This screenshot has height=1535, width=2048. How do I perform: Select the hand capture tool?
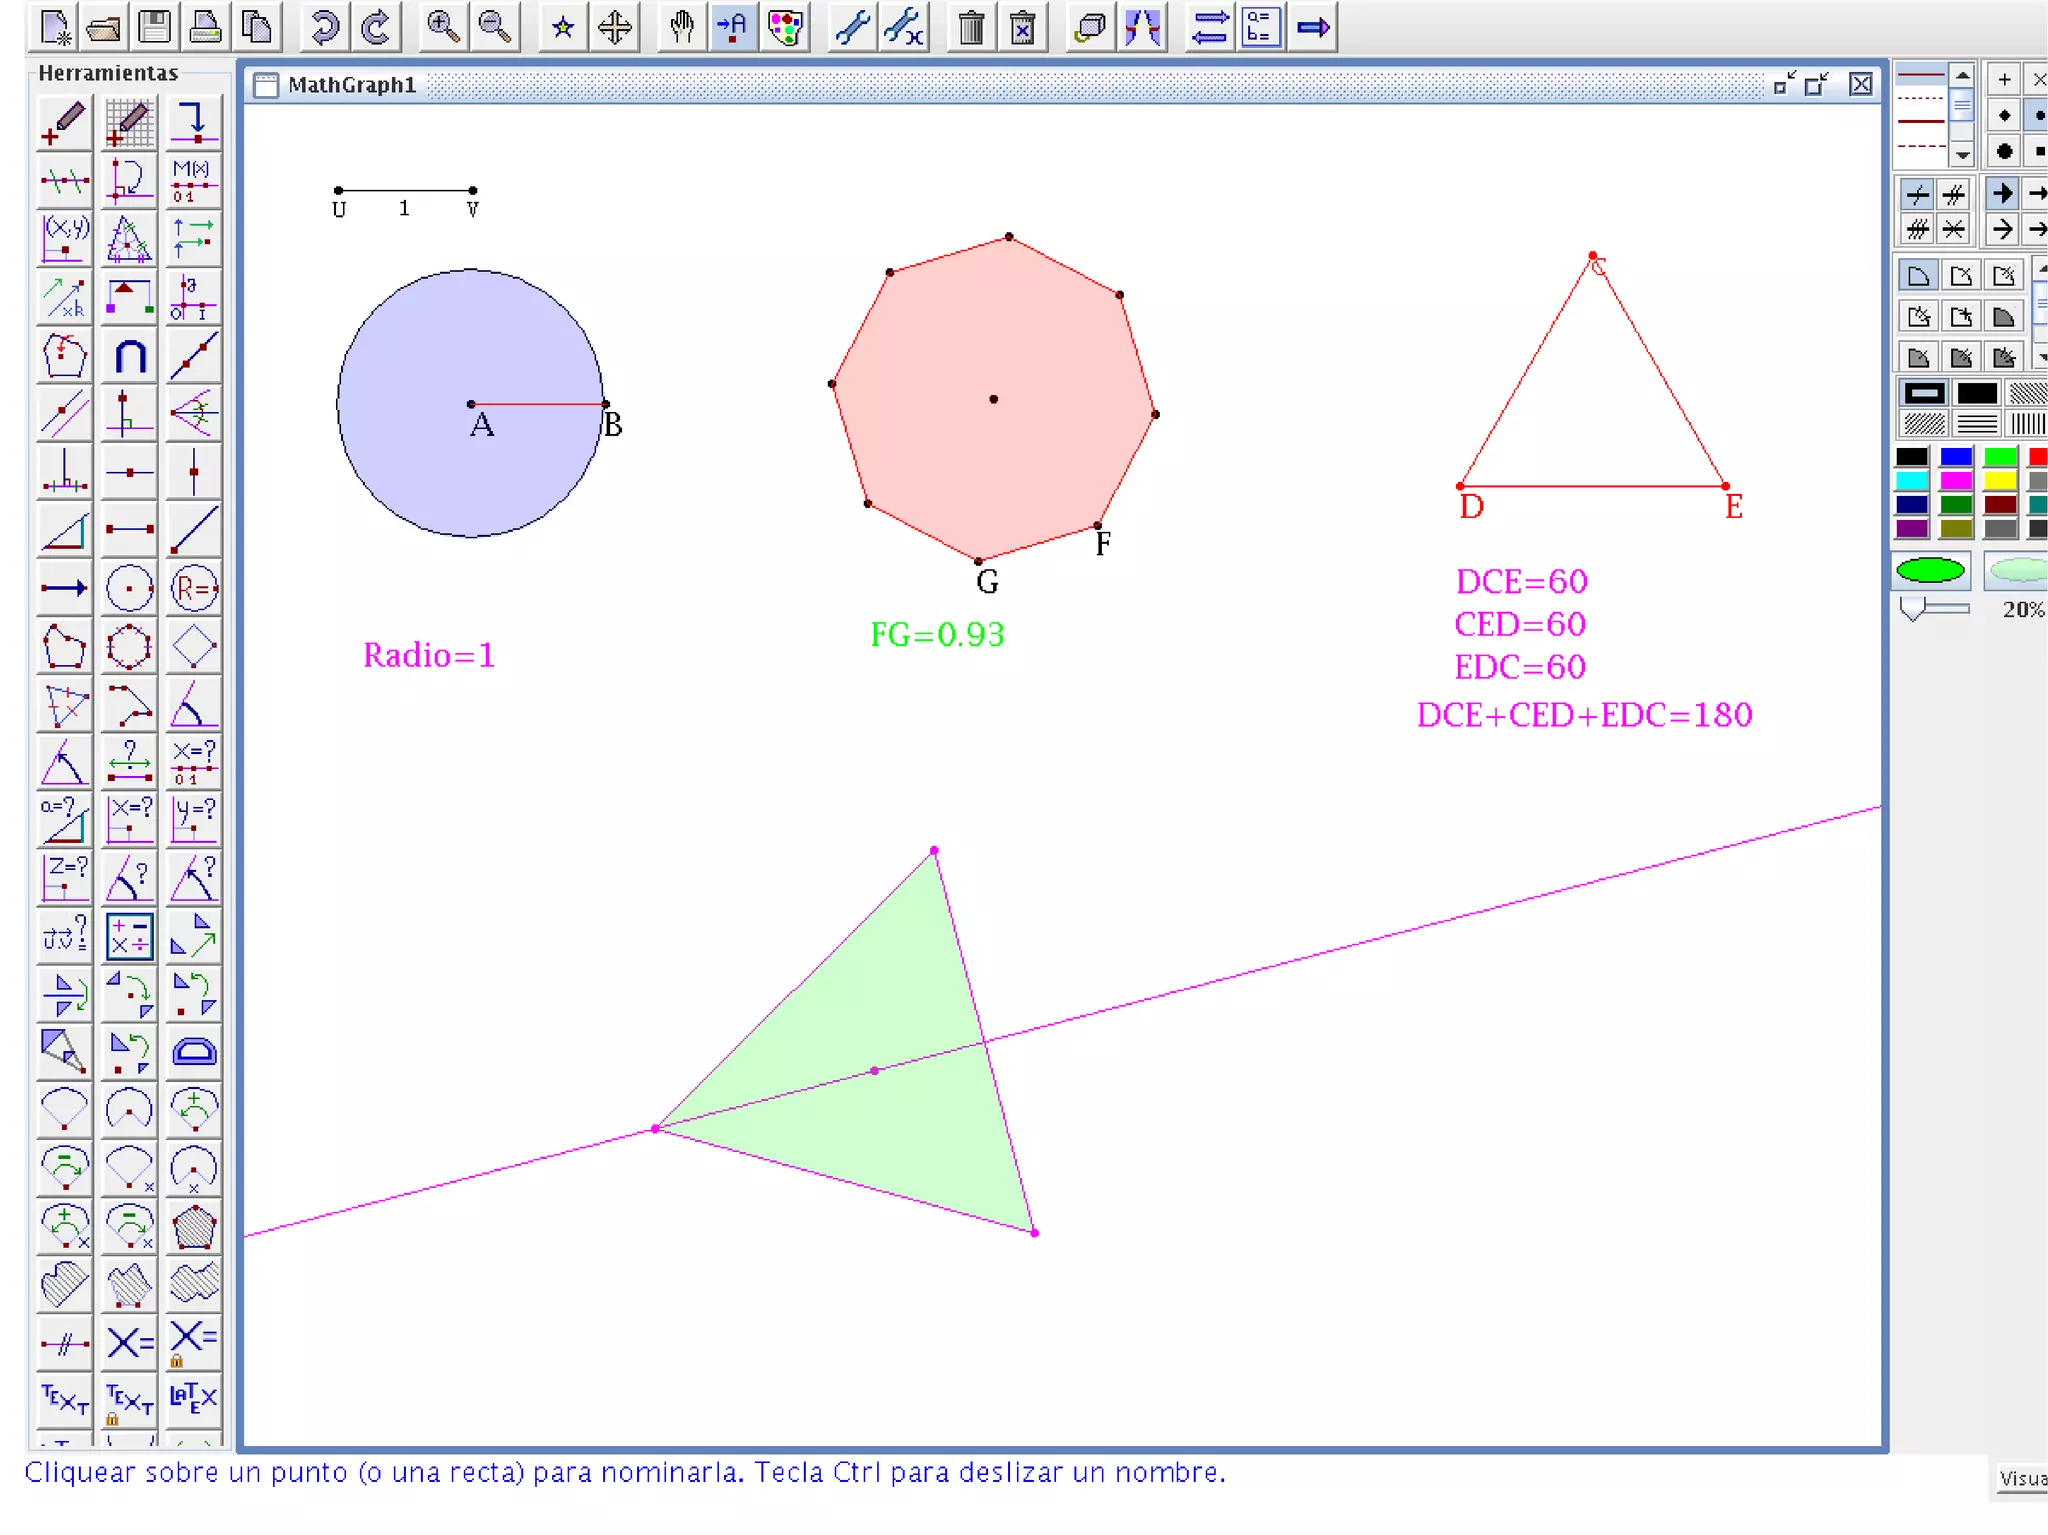click(682, 27)
